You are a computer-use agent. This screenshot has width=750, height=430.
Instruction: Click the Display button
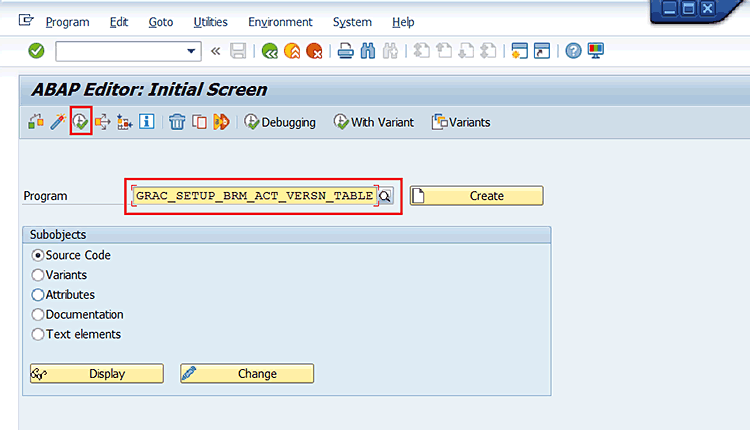tap(97, 374)
